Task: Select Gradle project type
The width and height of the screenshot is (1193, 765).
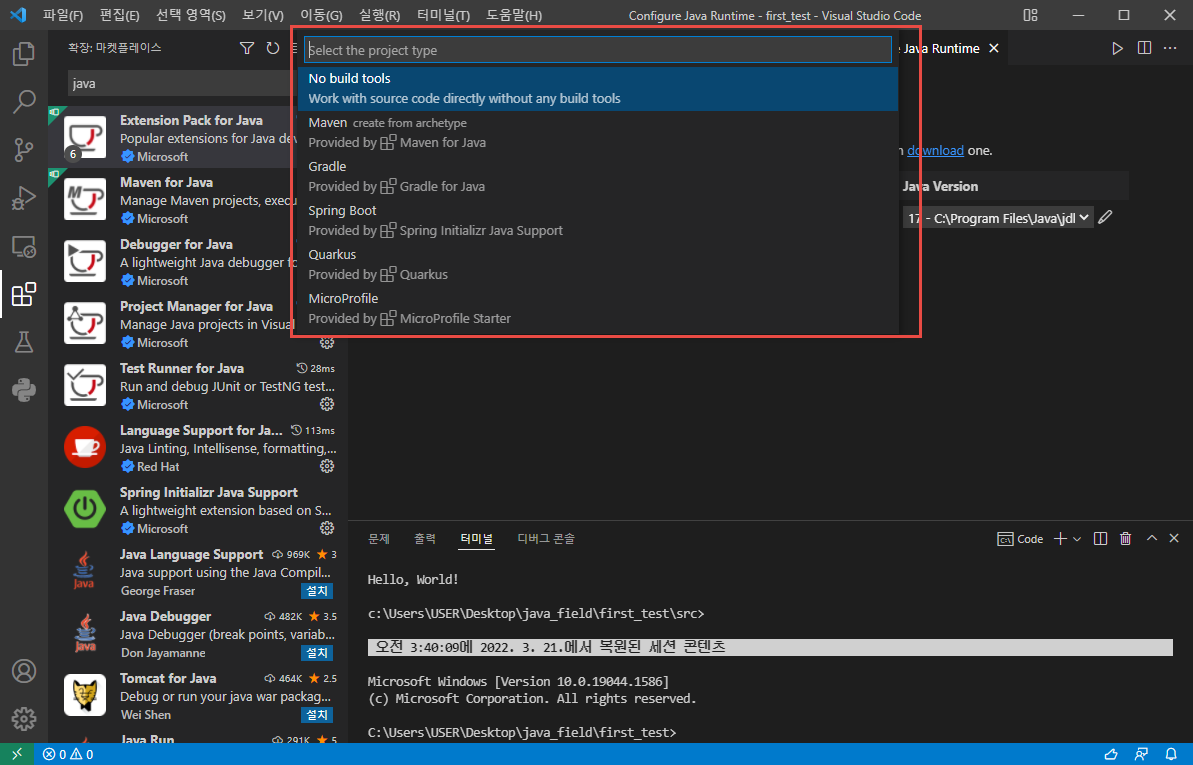Action: click(x=597, y=177)
